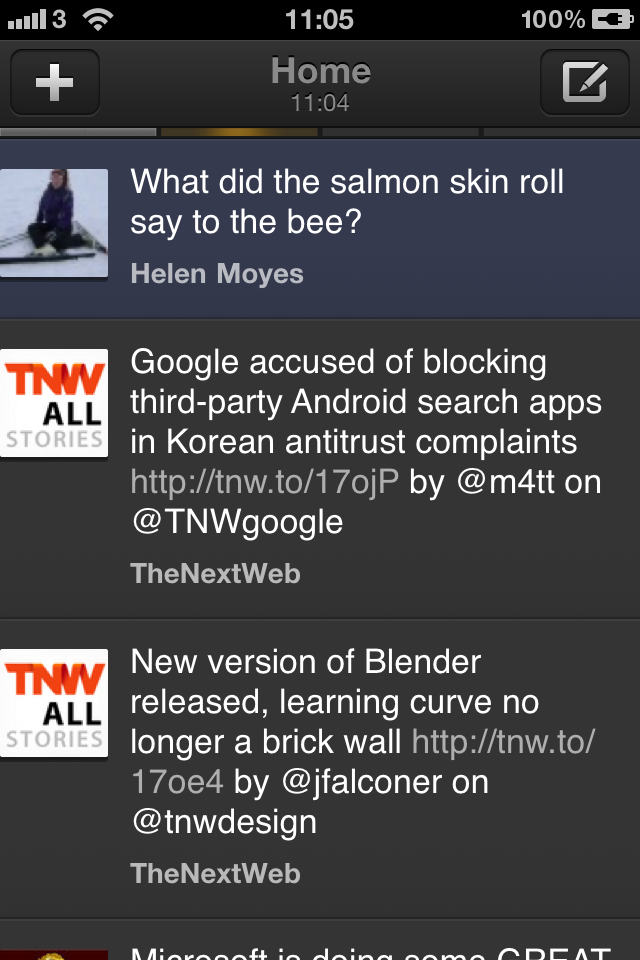
Task: Tap the Wi-Fi signal icon
Action: coord(98,19)
